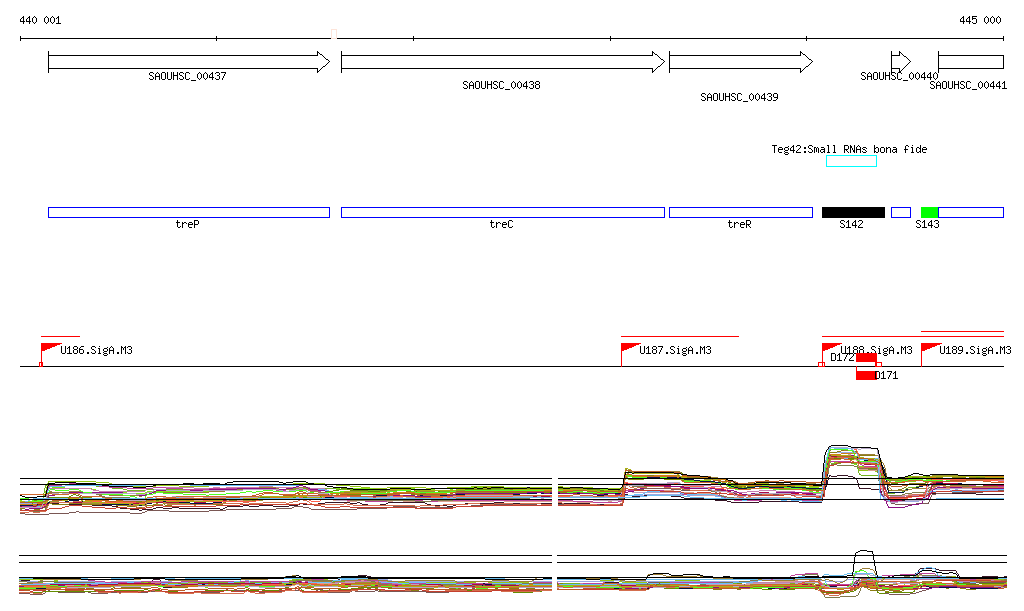Click the 445 000 end coordinate label
The width and height of the screenshot is (1024, 611).
coord(980,20)
